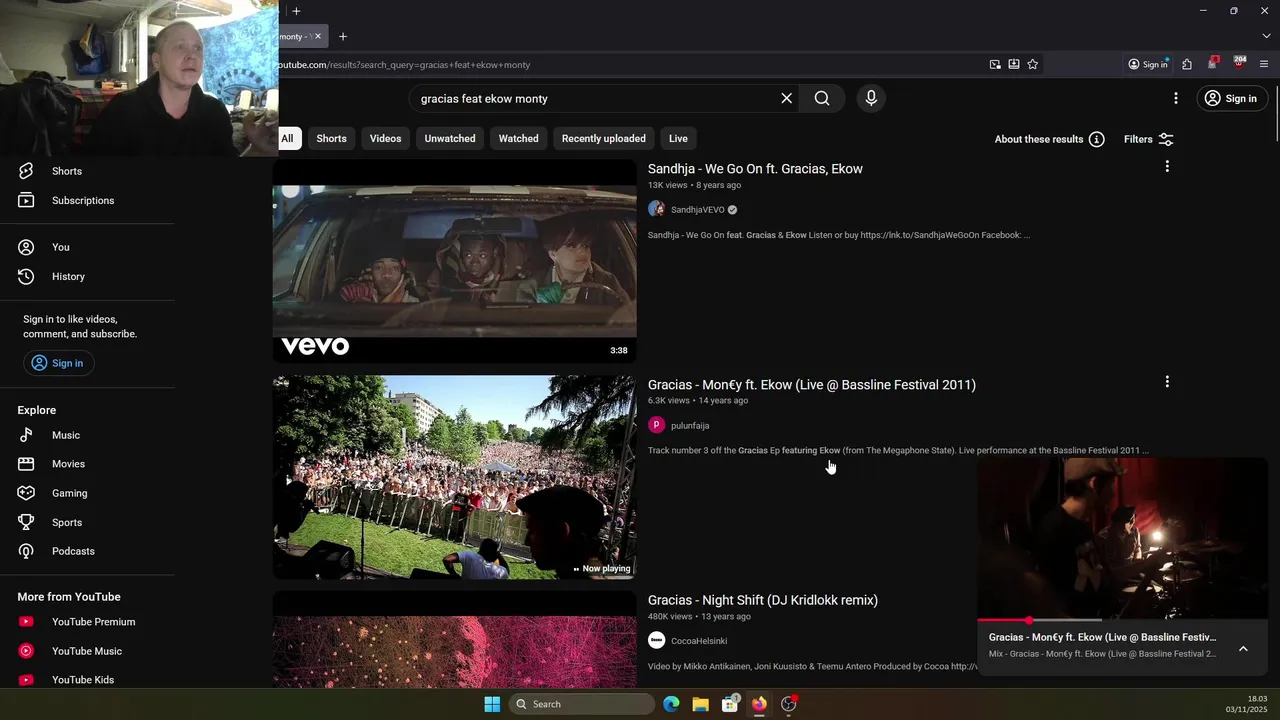The width and height of the screenshot is (1280, 720).
Task: Sign in to the Firefox account from the toolbar
Action: (x=1148, y=64)
